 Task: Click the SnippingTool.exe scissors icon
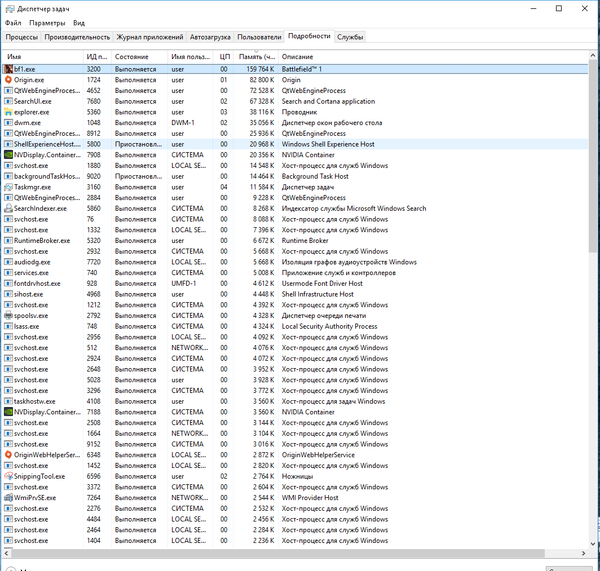point(8,476)
